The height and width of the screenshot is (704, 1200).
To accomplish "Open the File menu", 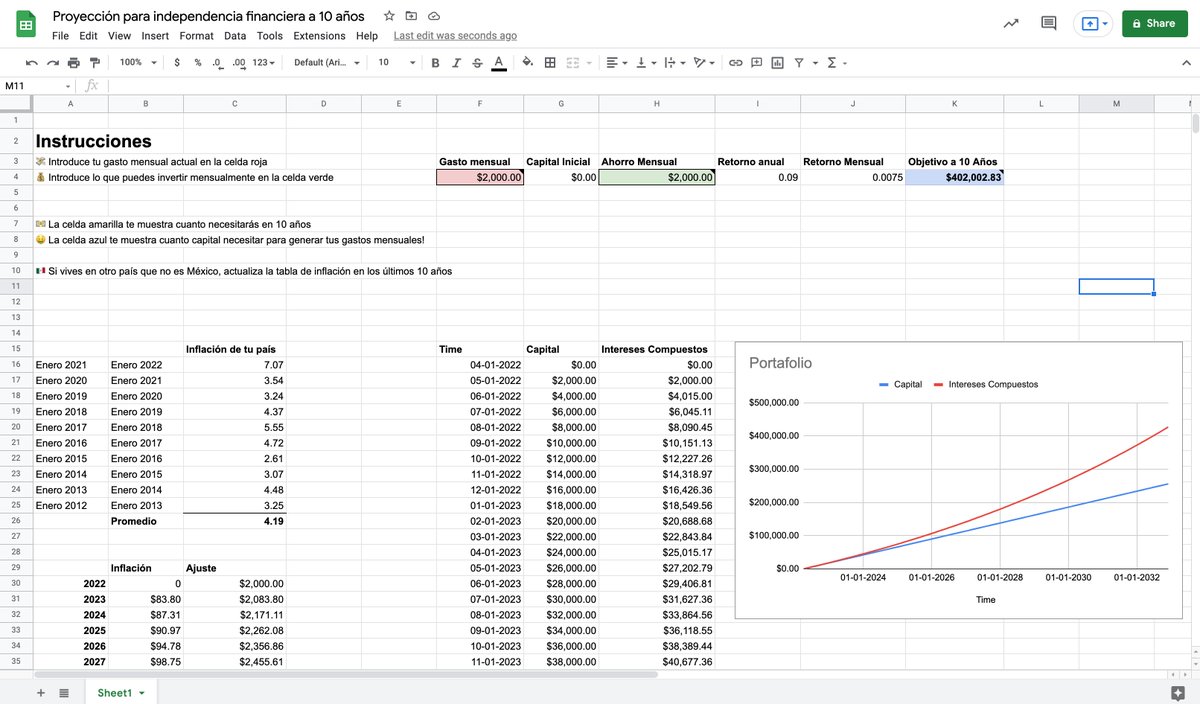I will point(60,36).
